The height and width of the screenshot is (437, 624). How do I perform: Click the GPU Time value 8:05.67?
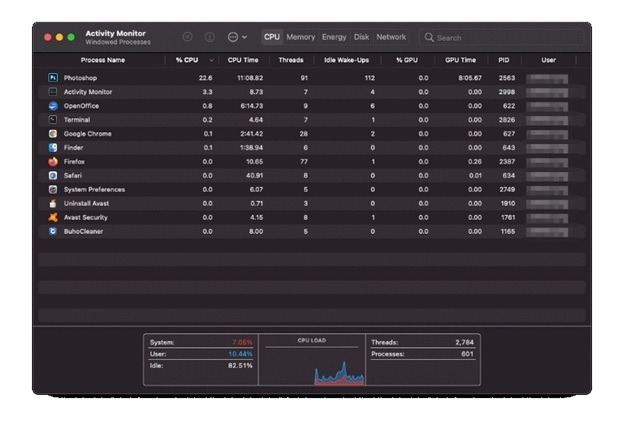click(470, 78)
